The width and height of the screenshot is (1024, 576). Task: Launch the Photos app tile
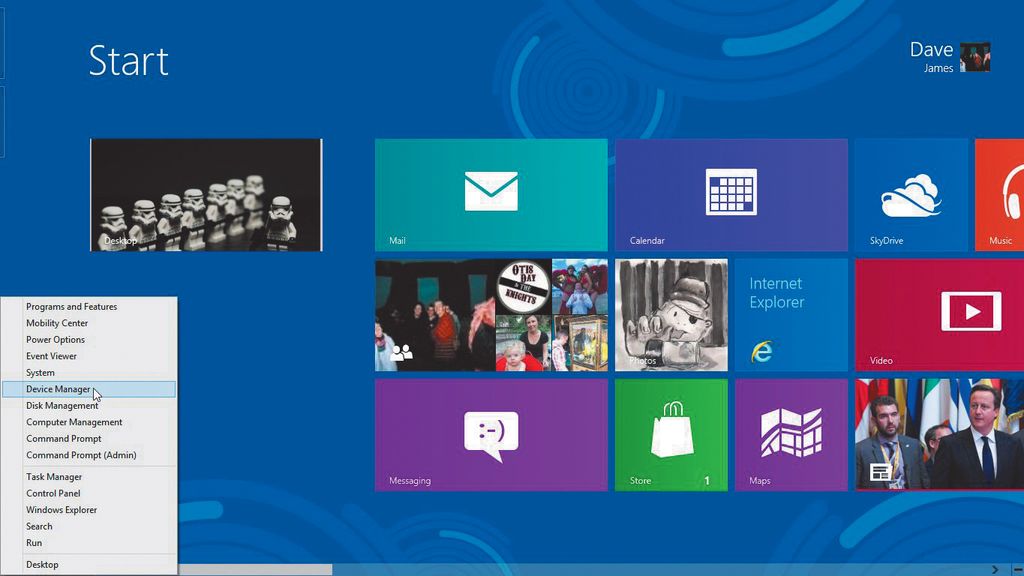[671, 314]
